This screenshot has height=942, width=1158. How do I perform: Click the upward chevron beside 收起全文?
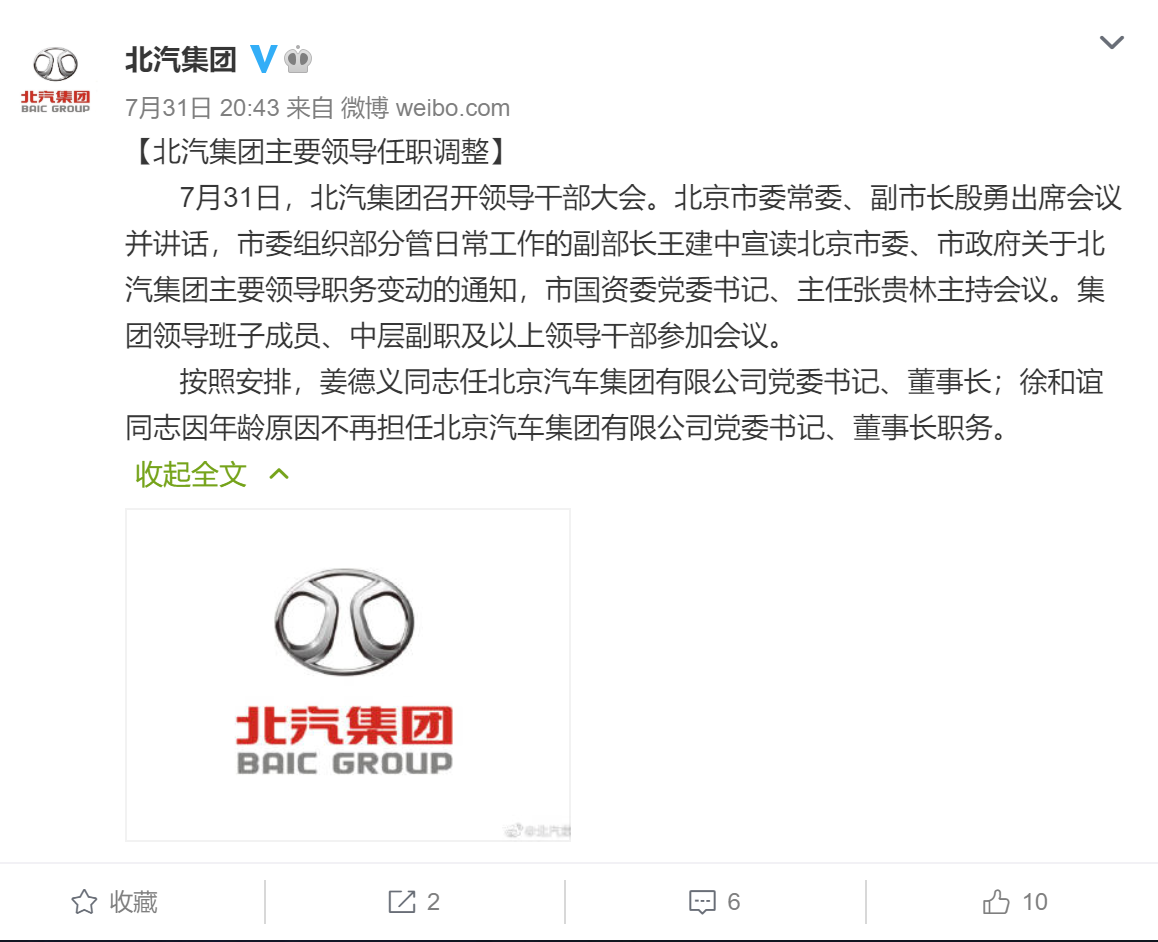279,474
